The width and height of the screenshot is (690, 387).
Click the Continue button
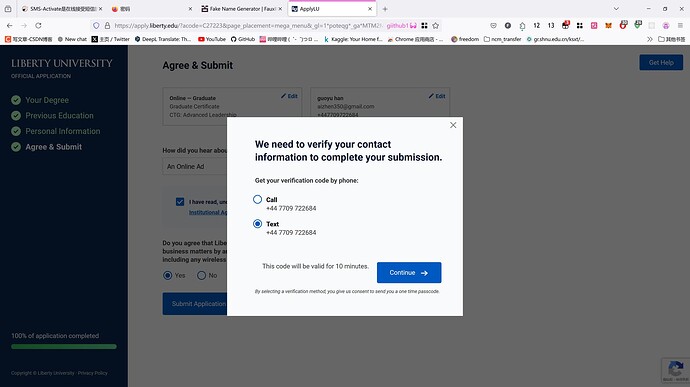pyautogui.click(x=409, y=273)
